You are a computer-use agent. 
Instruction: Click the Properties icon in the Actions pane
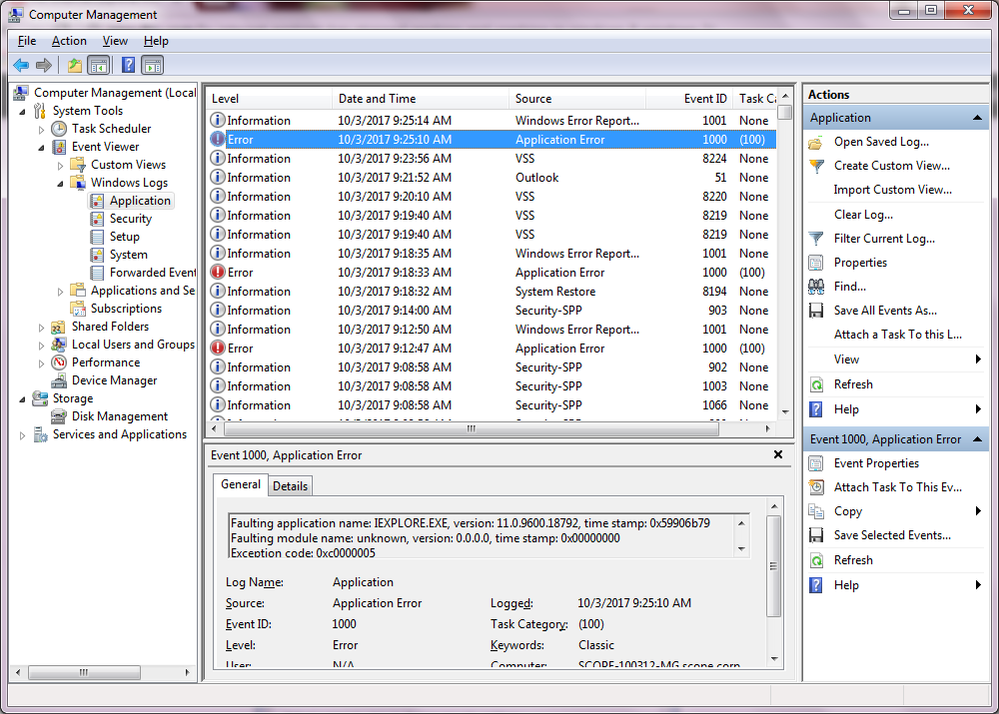[x=816, y=262]
